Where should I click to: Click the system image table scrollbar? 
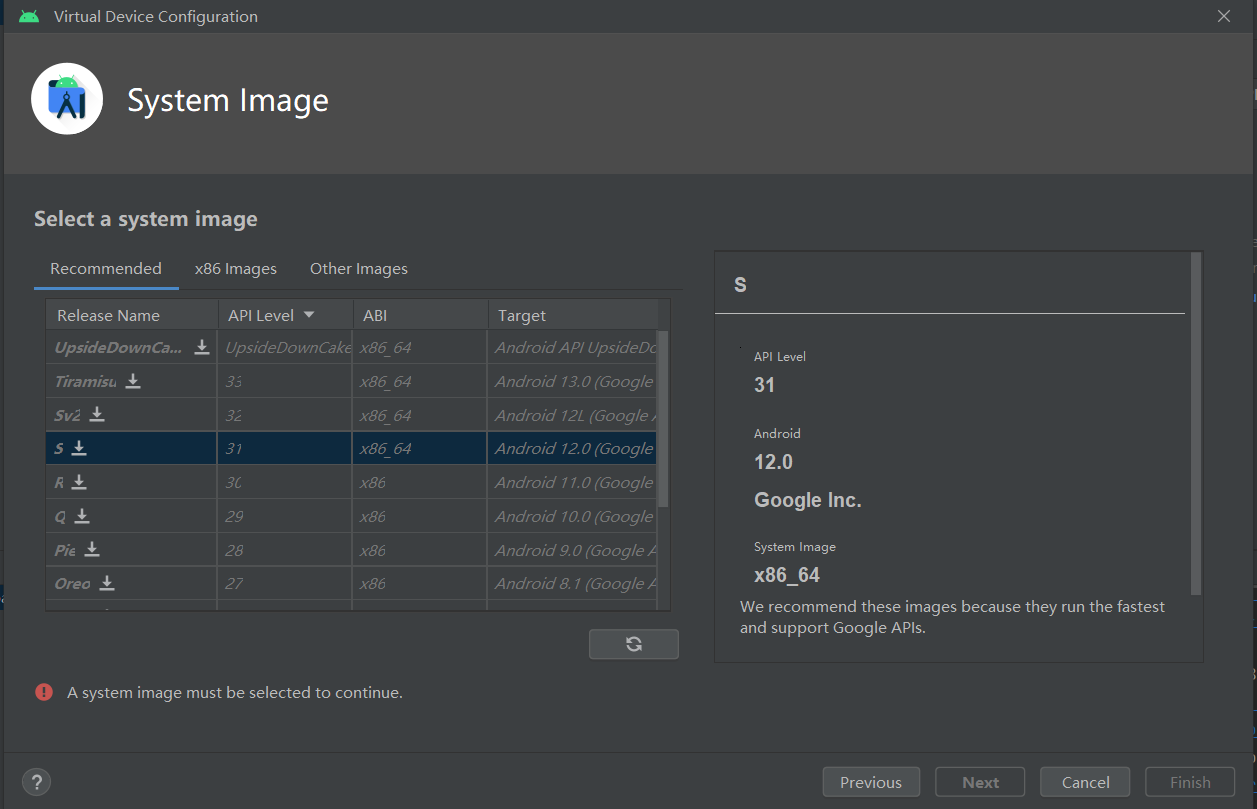click(x=663, y=419)
